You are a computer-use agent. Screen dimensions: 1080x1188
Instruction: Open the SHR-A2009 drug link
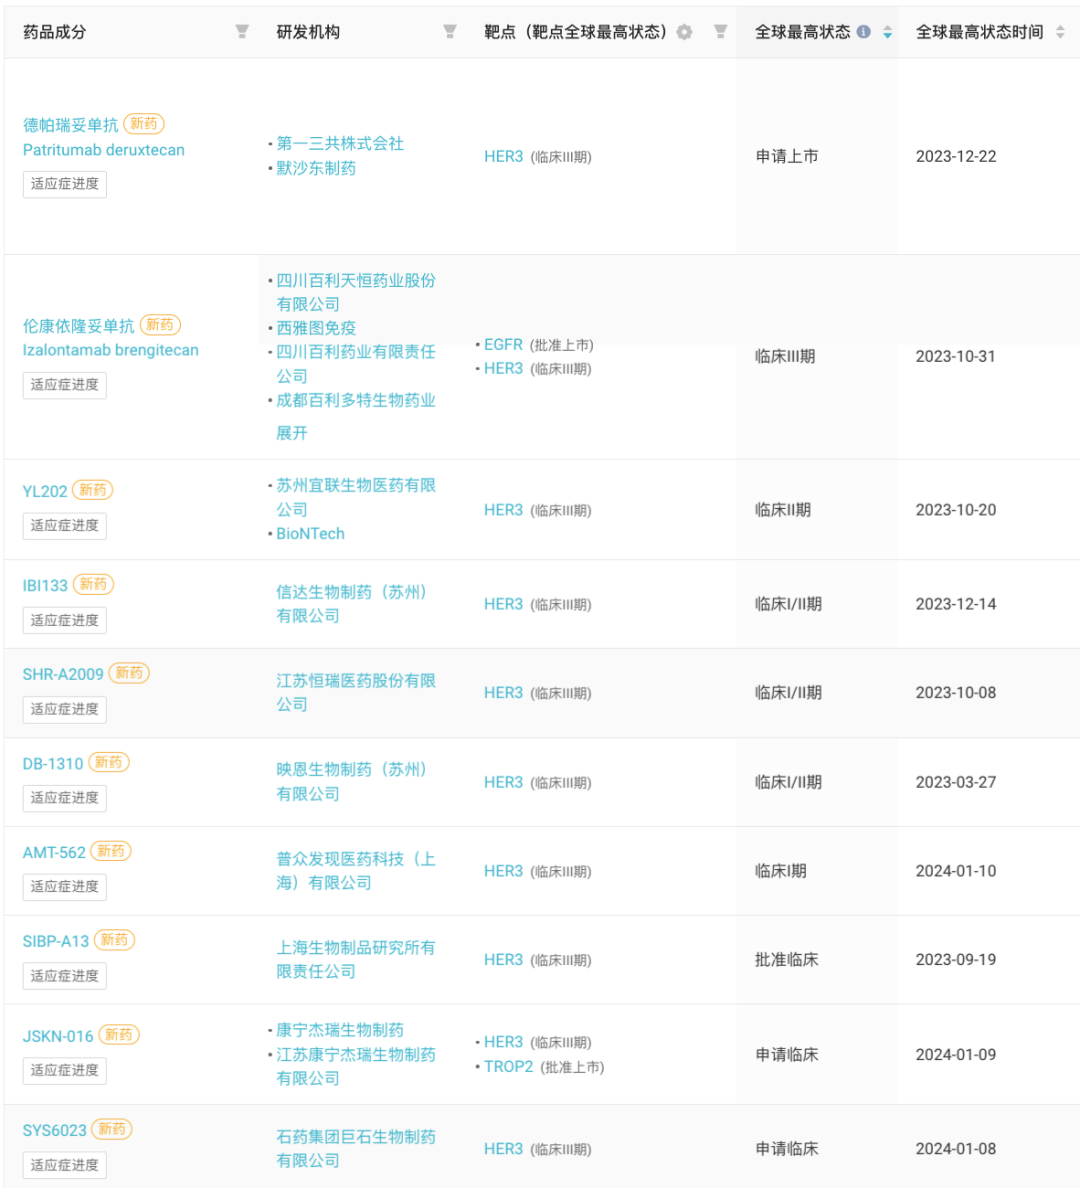[x=63, y=674]
